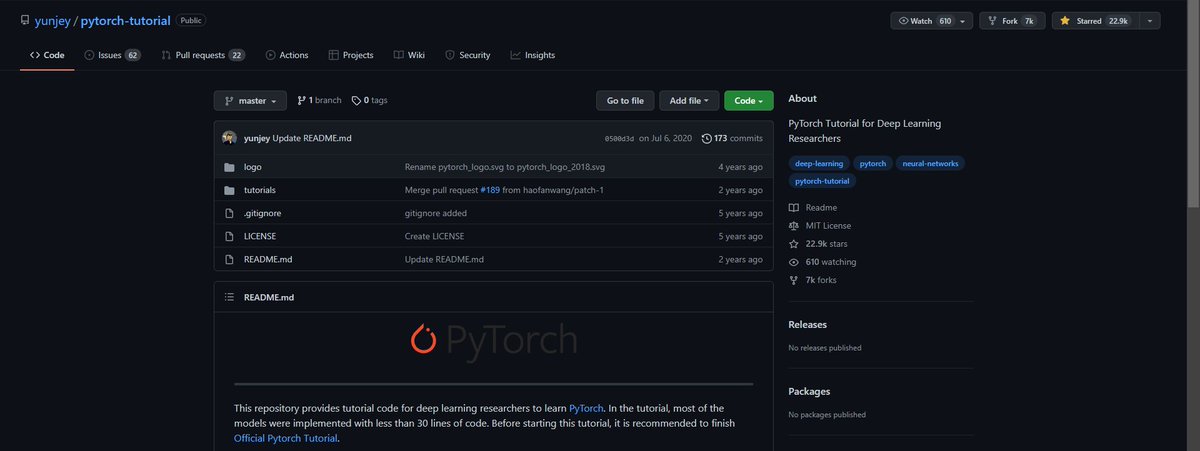Viewport: 1200px width, 451px height.
Task: Click the branch icon beside 1 branch
Action: [x=301, y=100]
